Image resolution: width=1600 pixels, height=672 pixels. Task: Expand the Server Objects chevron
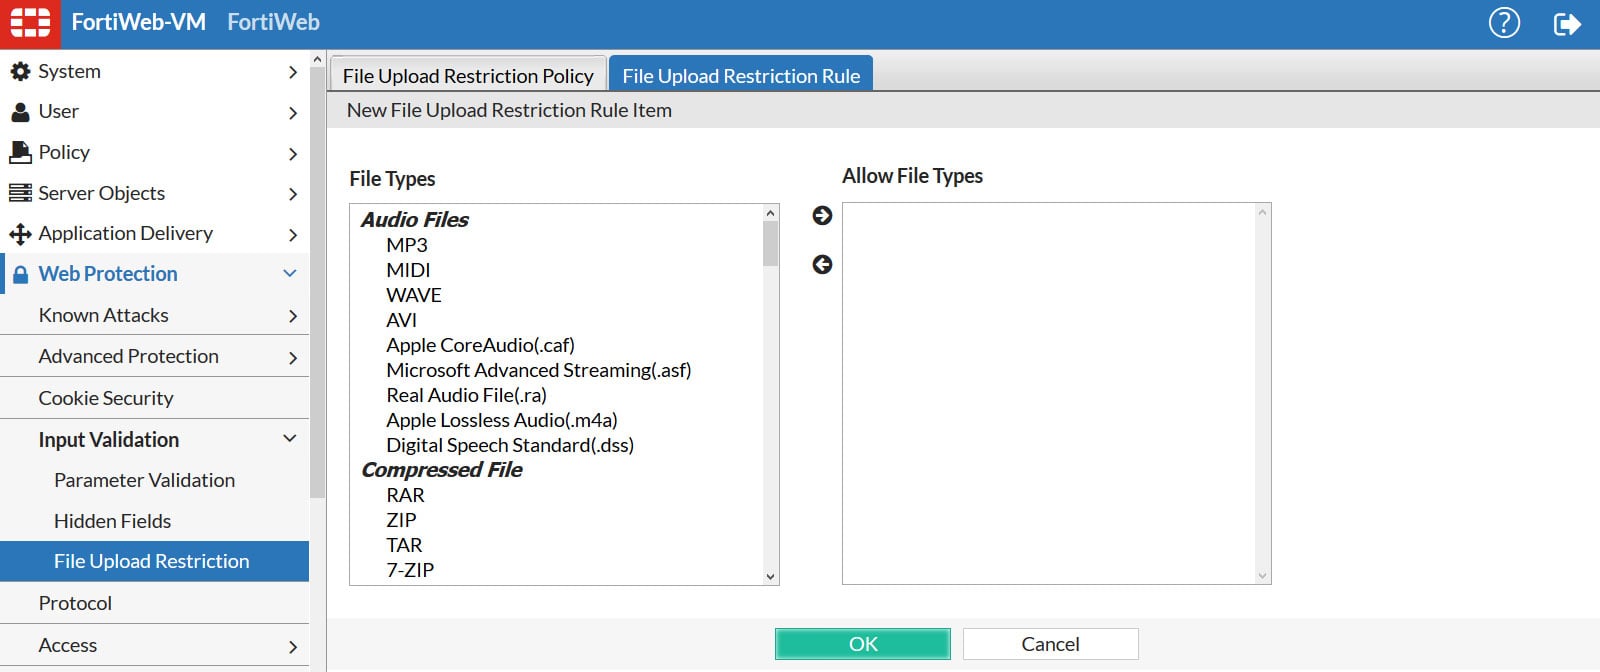[x=292, y=194]
